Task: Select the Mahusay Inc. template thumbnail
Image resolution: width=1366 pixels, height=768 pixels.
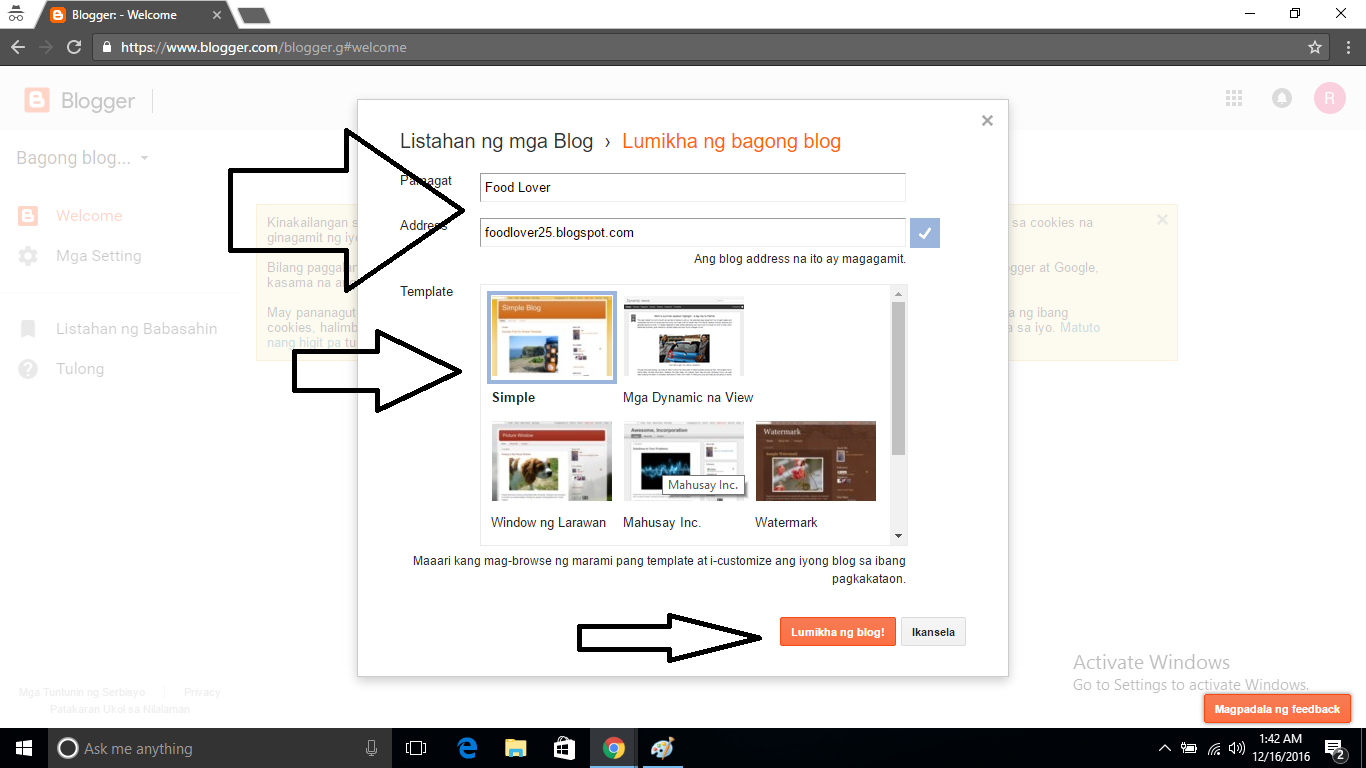Action: 684,461
